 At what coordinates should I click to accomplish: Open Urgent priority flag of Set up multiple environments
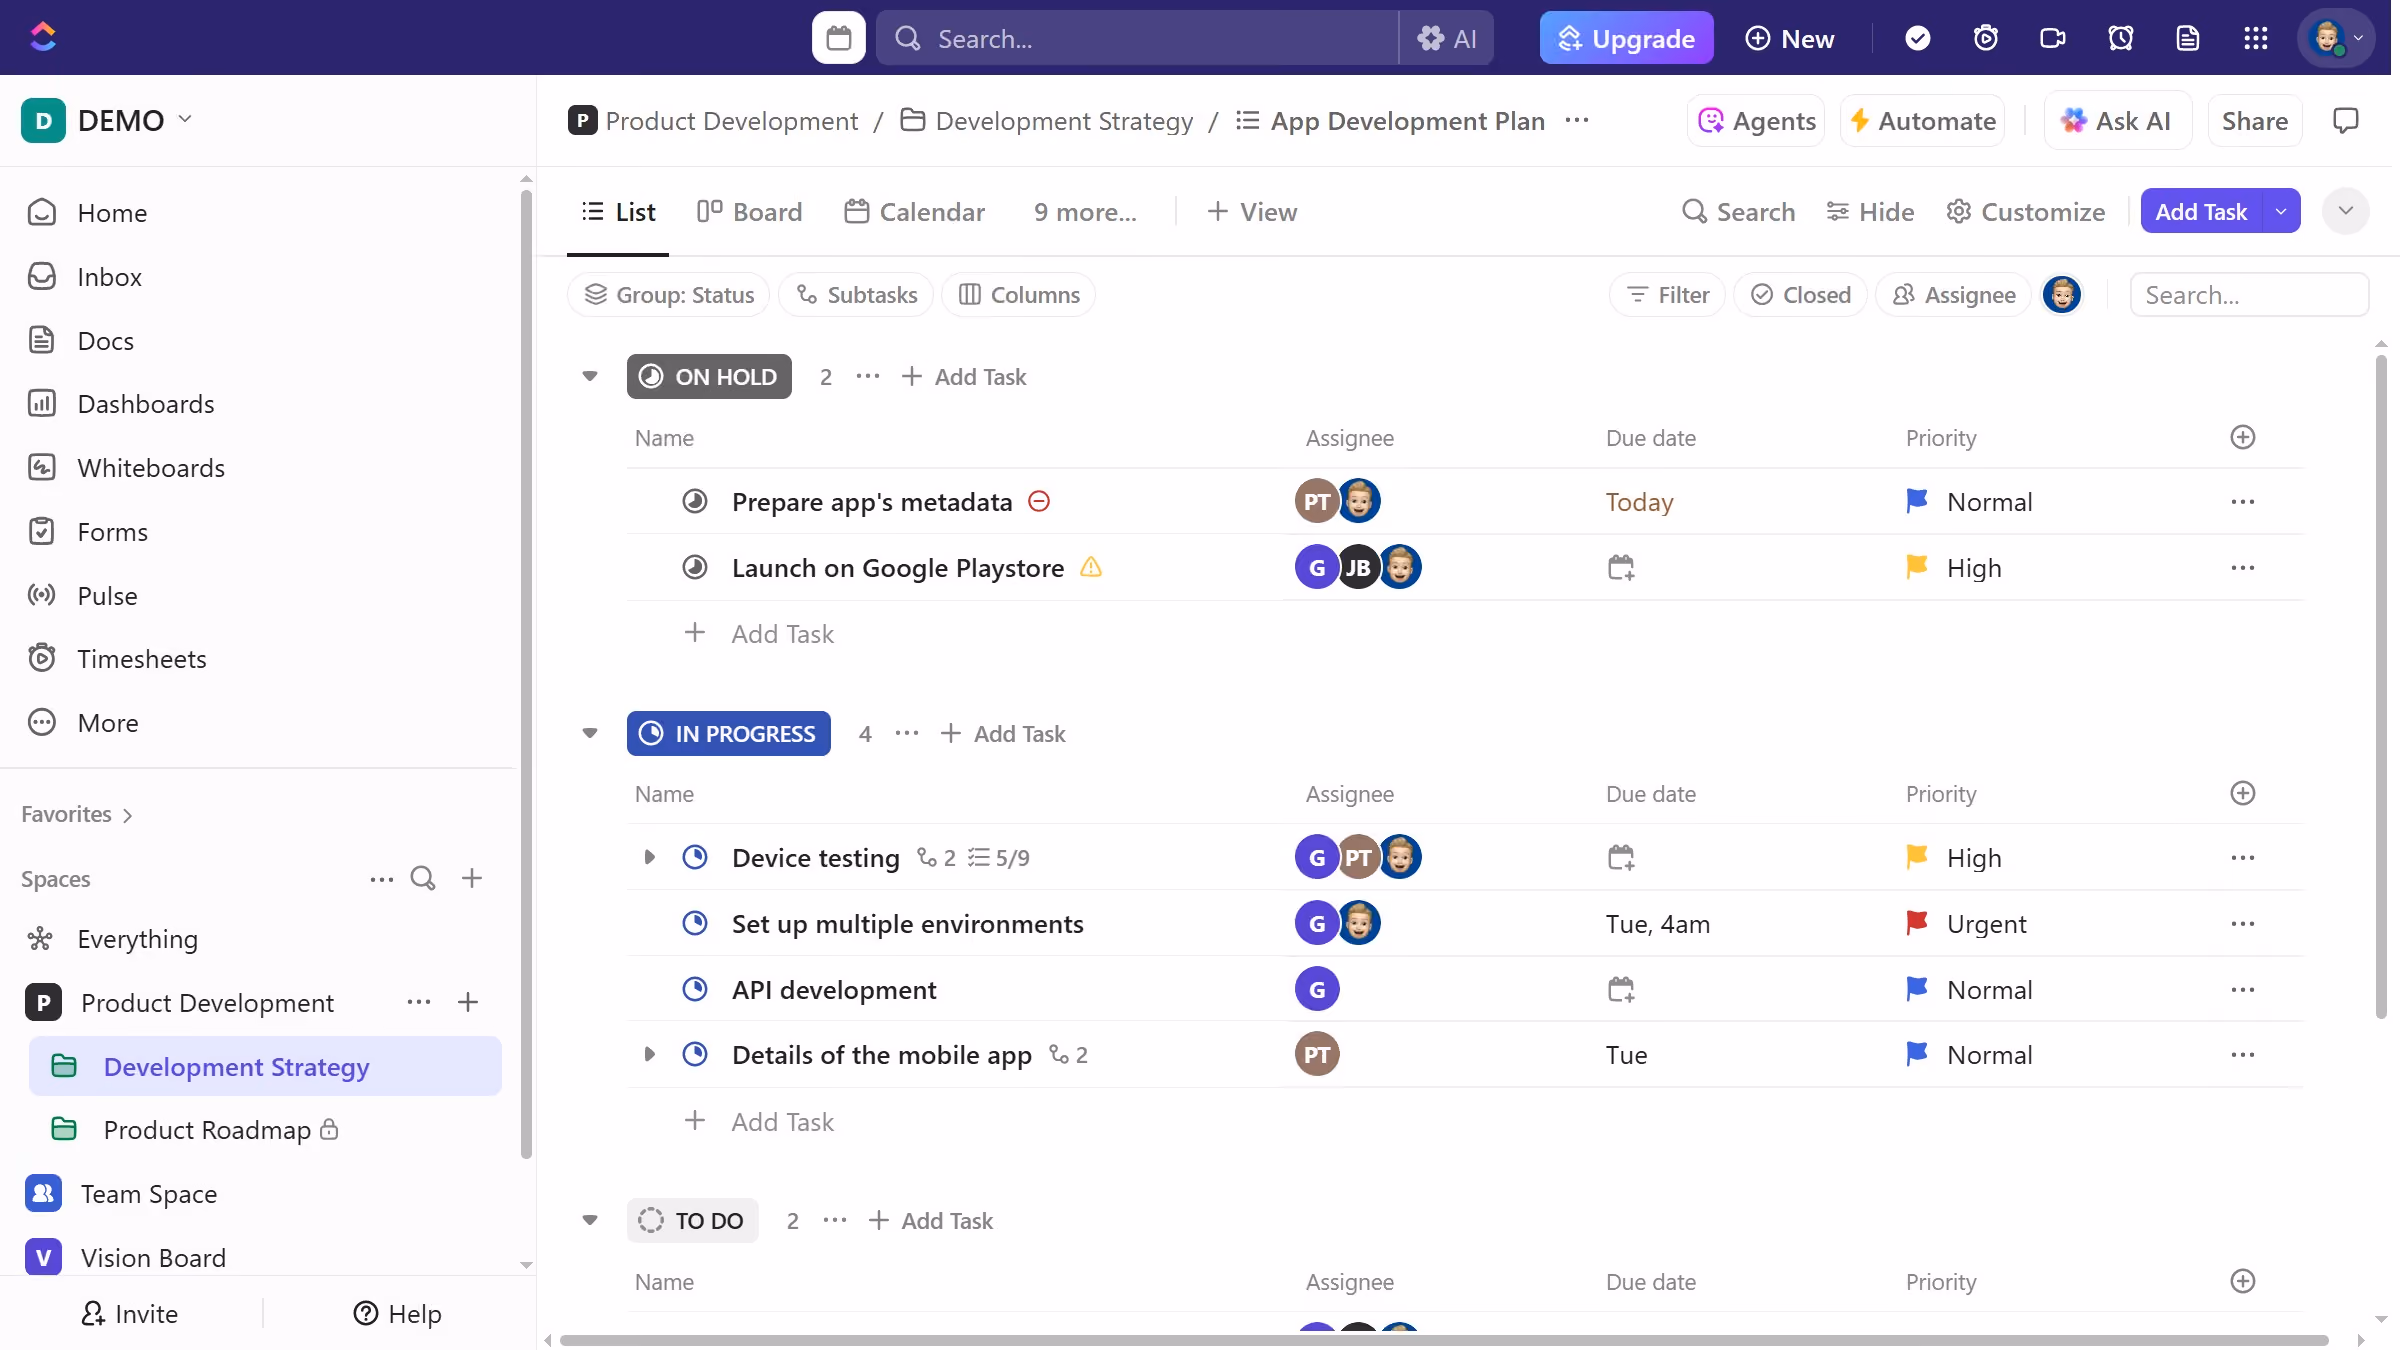[x=1916, y=923]
